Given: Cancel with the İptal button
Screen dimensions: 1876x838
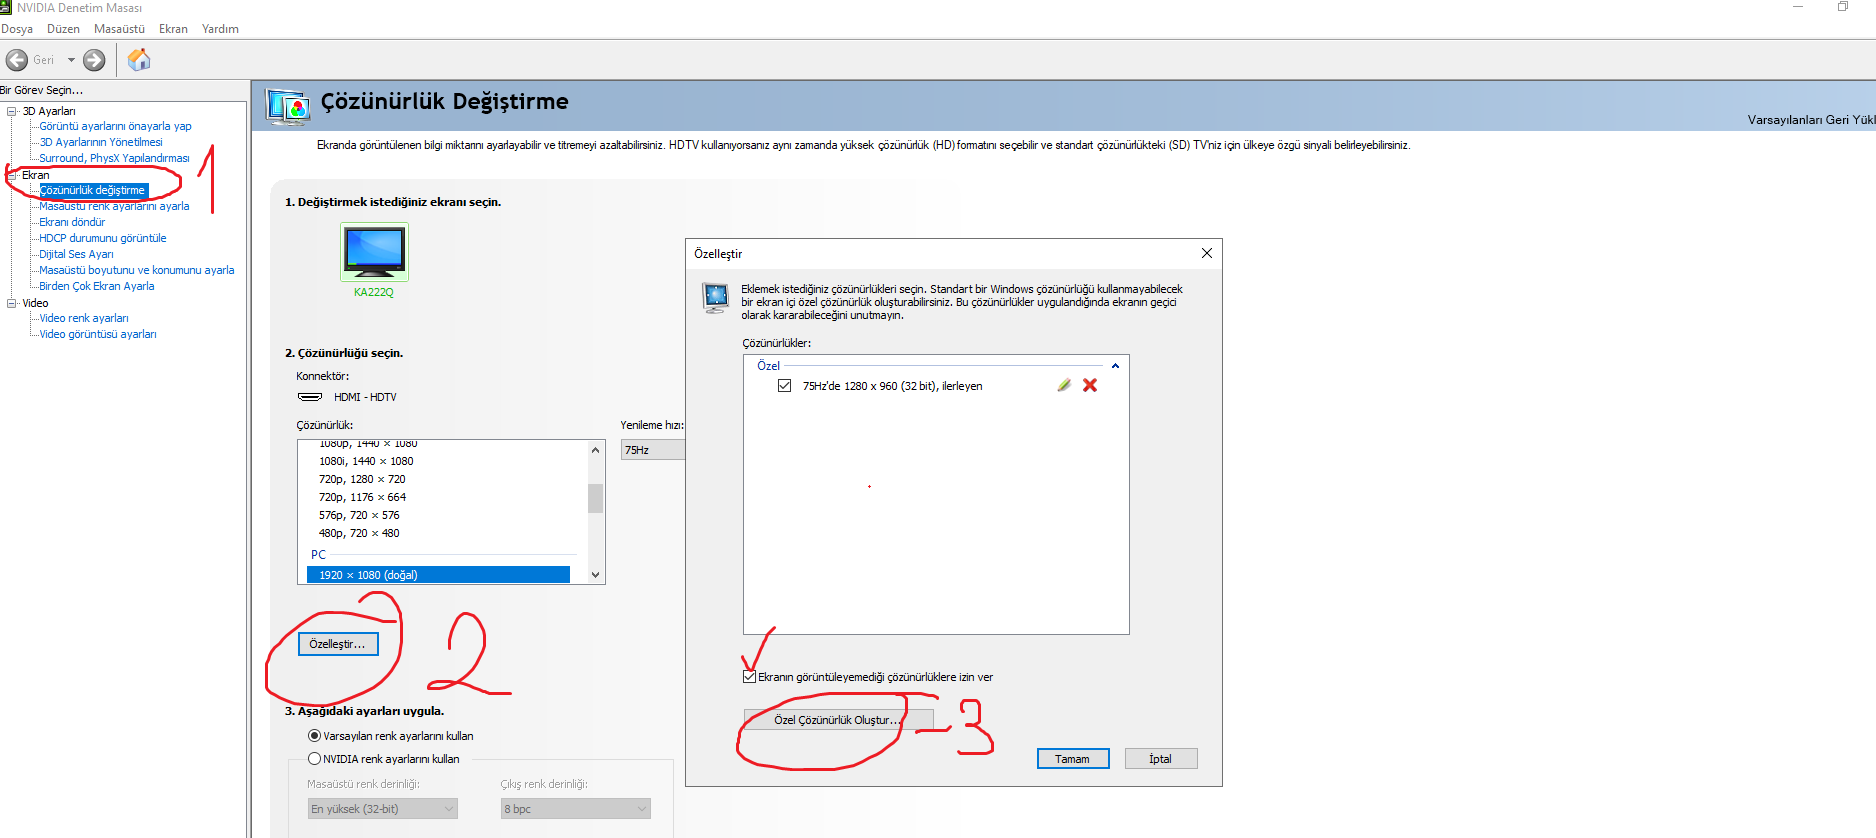Looking at the screenshot, I should pos(1161,759).
